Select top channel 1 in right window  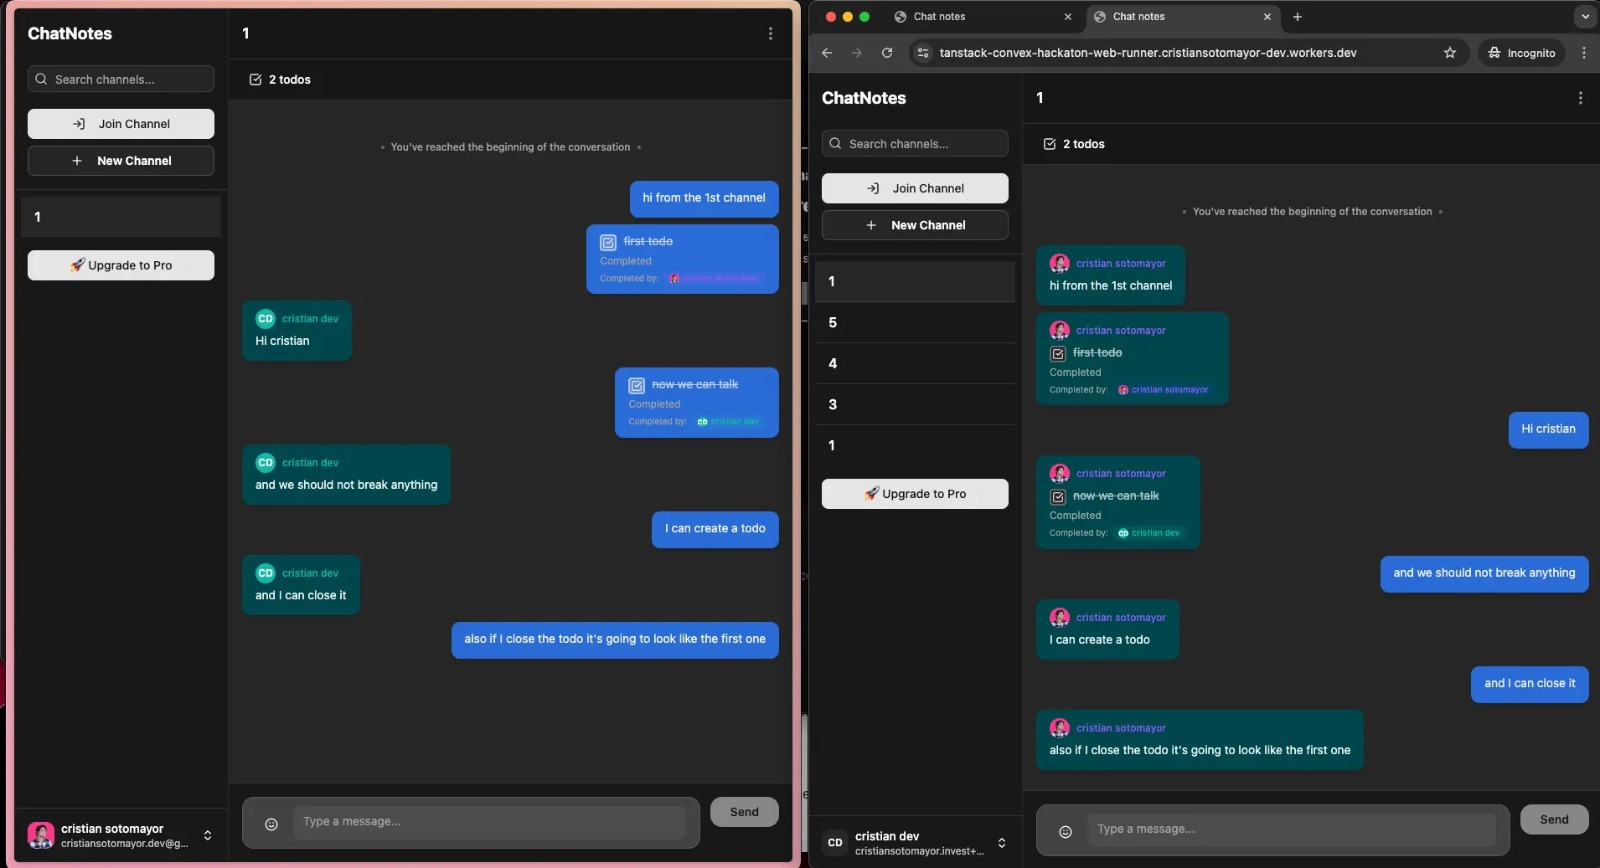pos(915,281)
